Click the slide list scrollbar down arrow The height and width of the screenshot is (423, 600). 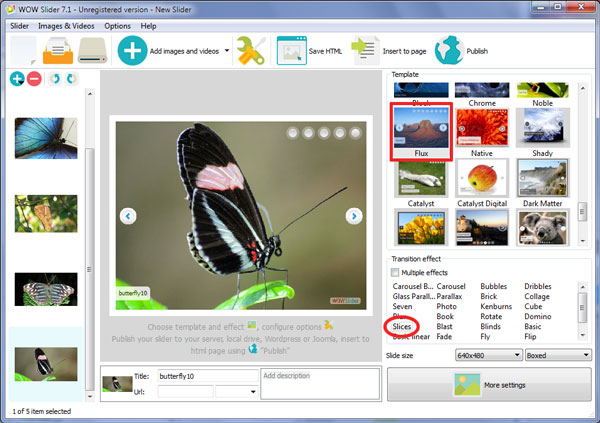pyautogui.click(x=90, y=397)
